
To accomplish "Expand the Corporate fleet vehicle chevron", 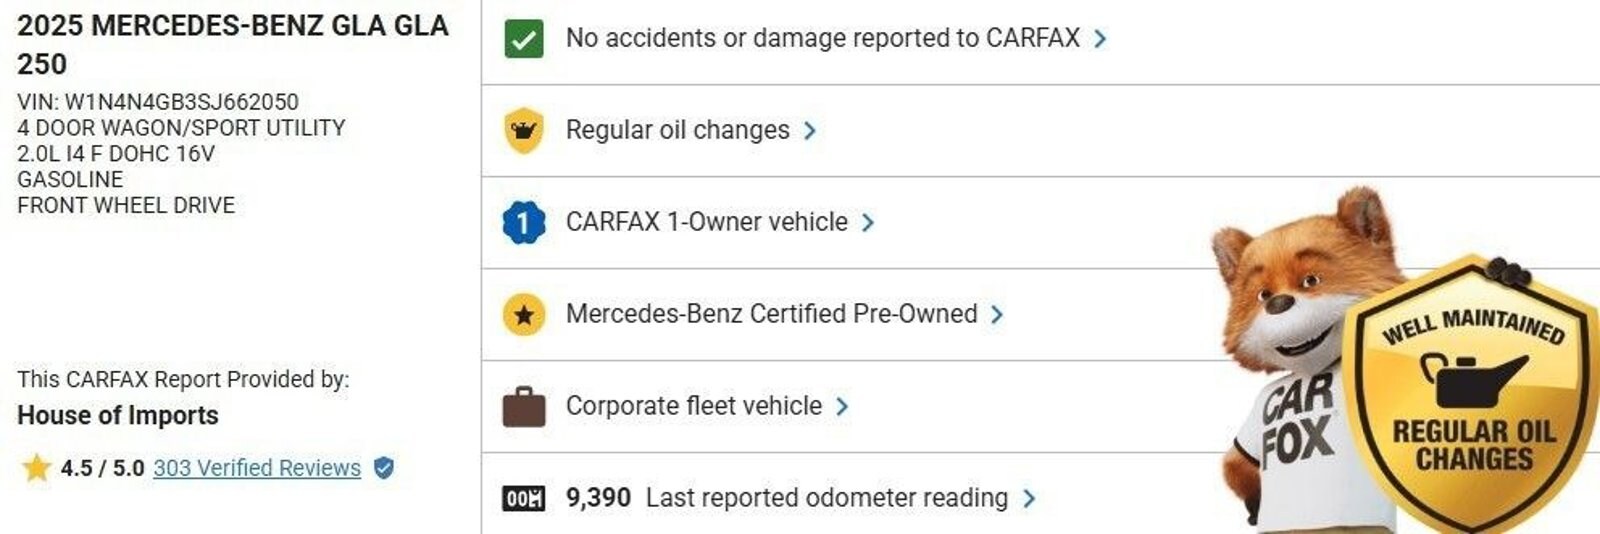I will point(842,406).
